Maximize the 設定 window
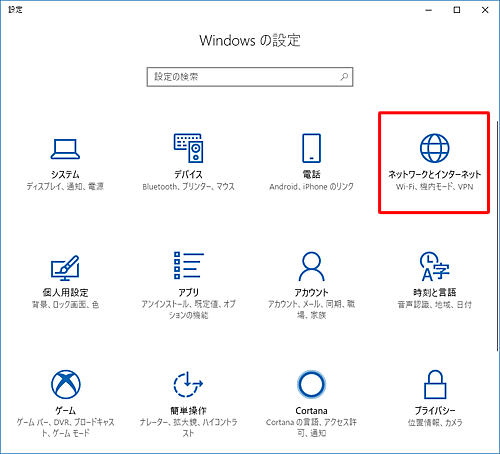Viewport: 500px width, 454px height. (457, 10)
